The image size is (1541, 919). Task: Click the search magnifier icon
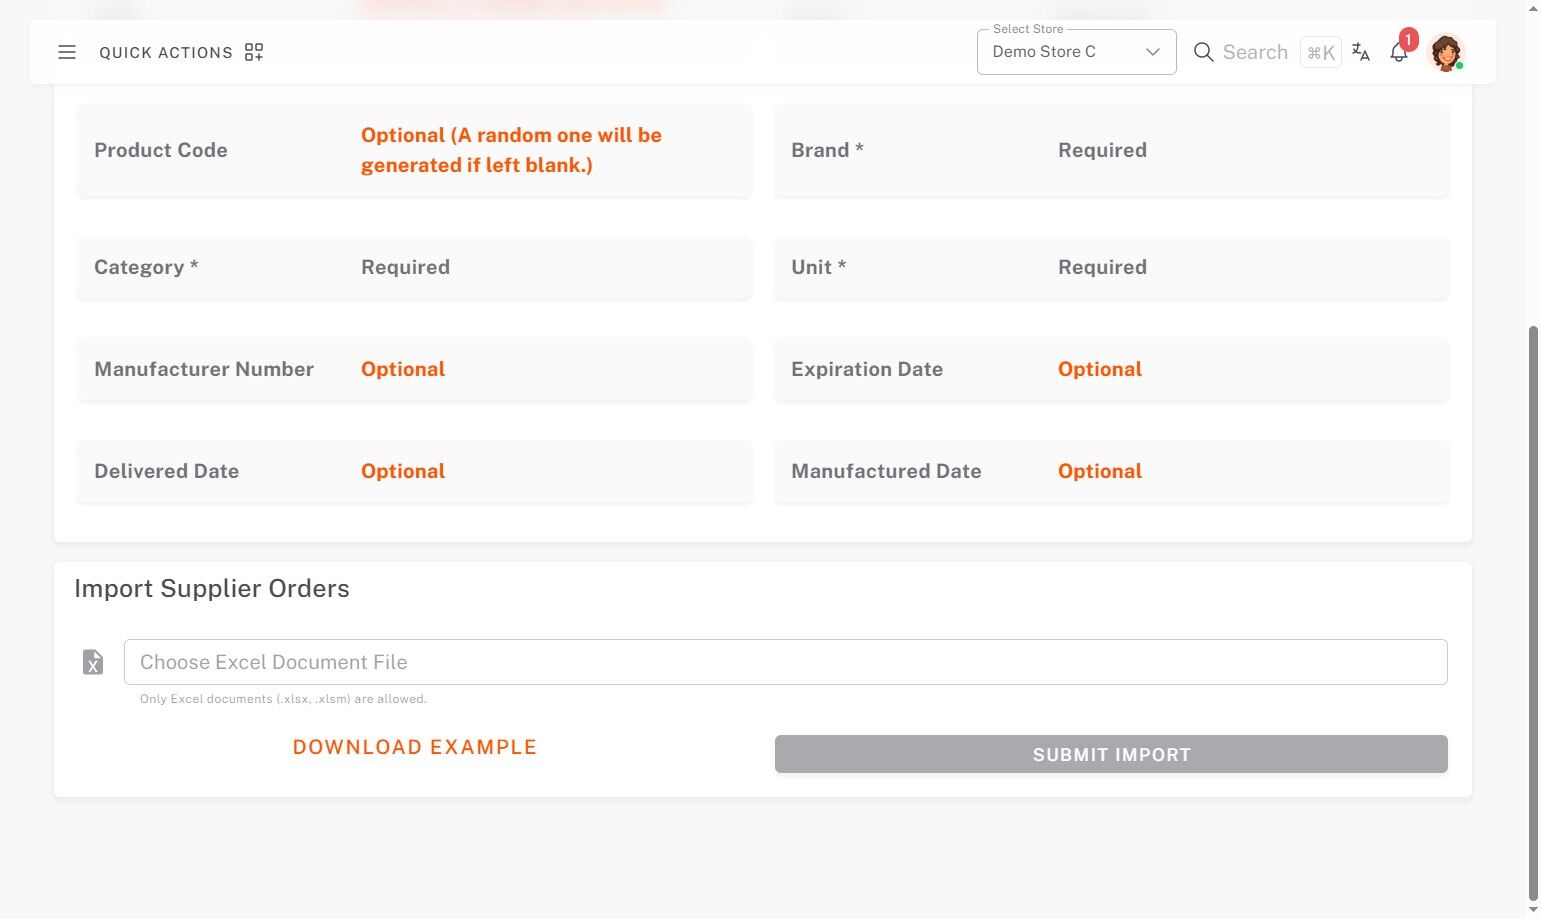click(1203, 52)
